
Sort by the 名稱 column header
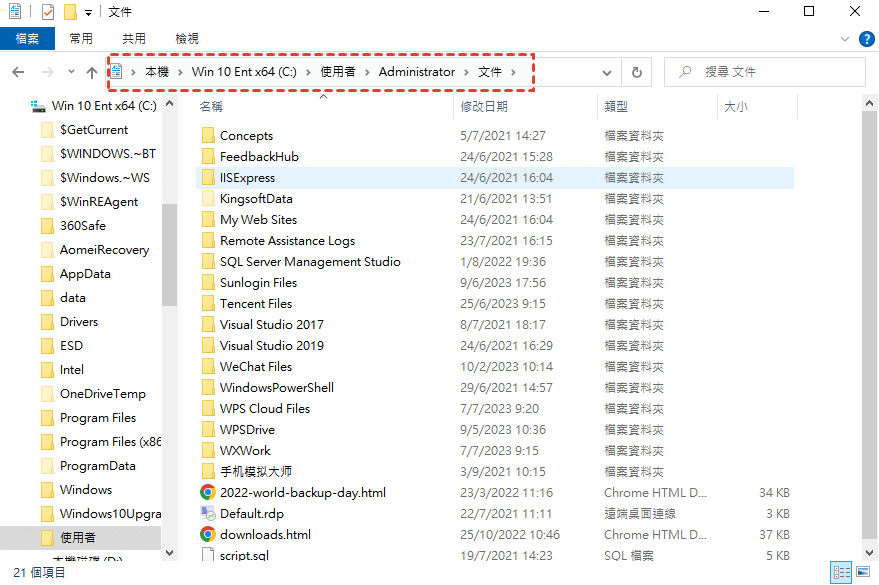pos(211,106)
